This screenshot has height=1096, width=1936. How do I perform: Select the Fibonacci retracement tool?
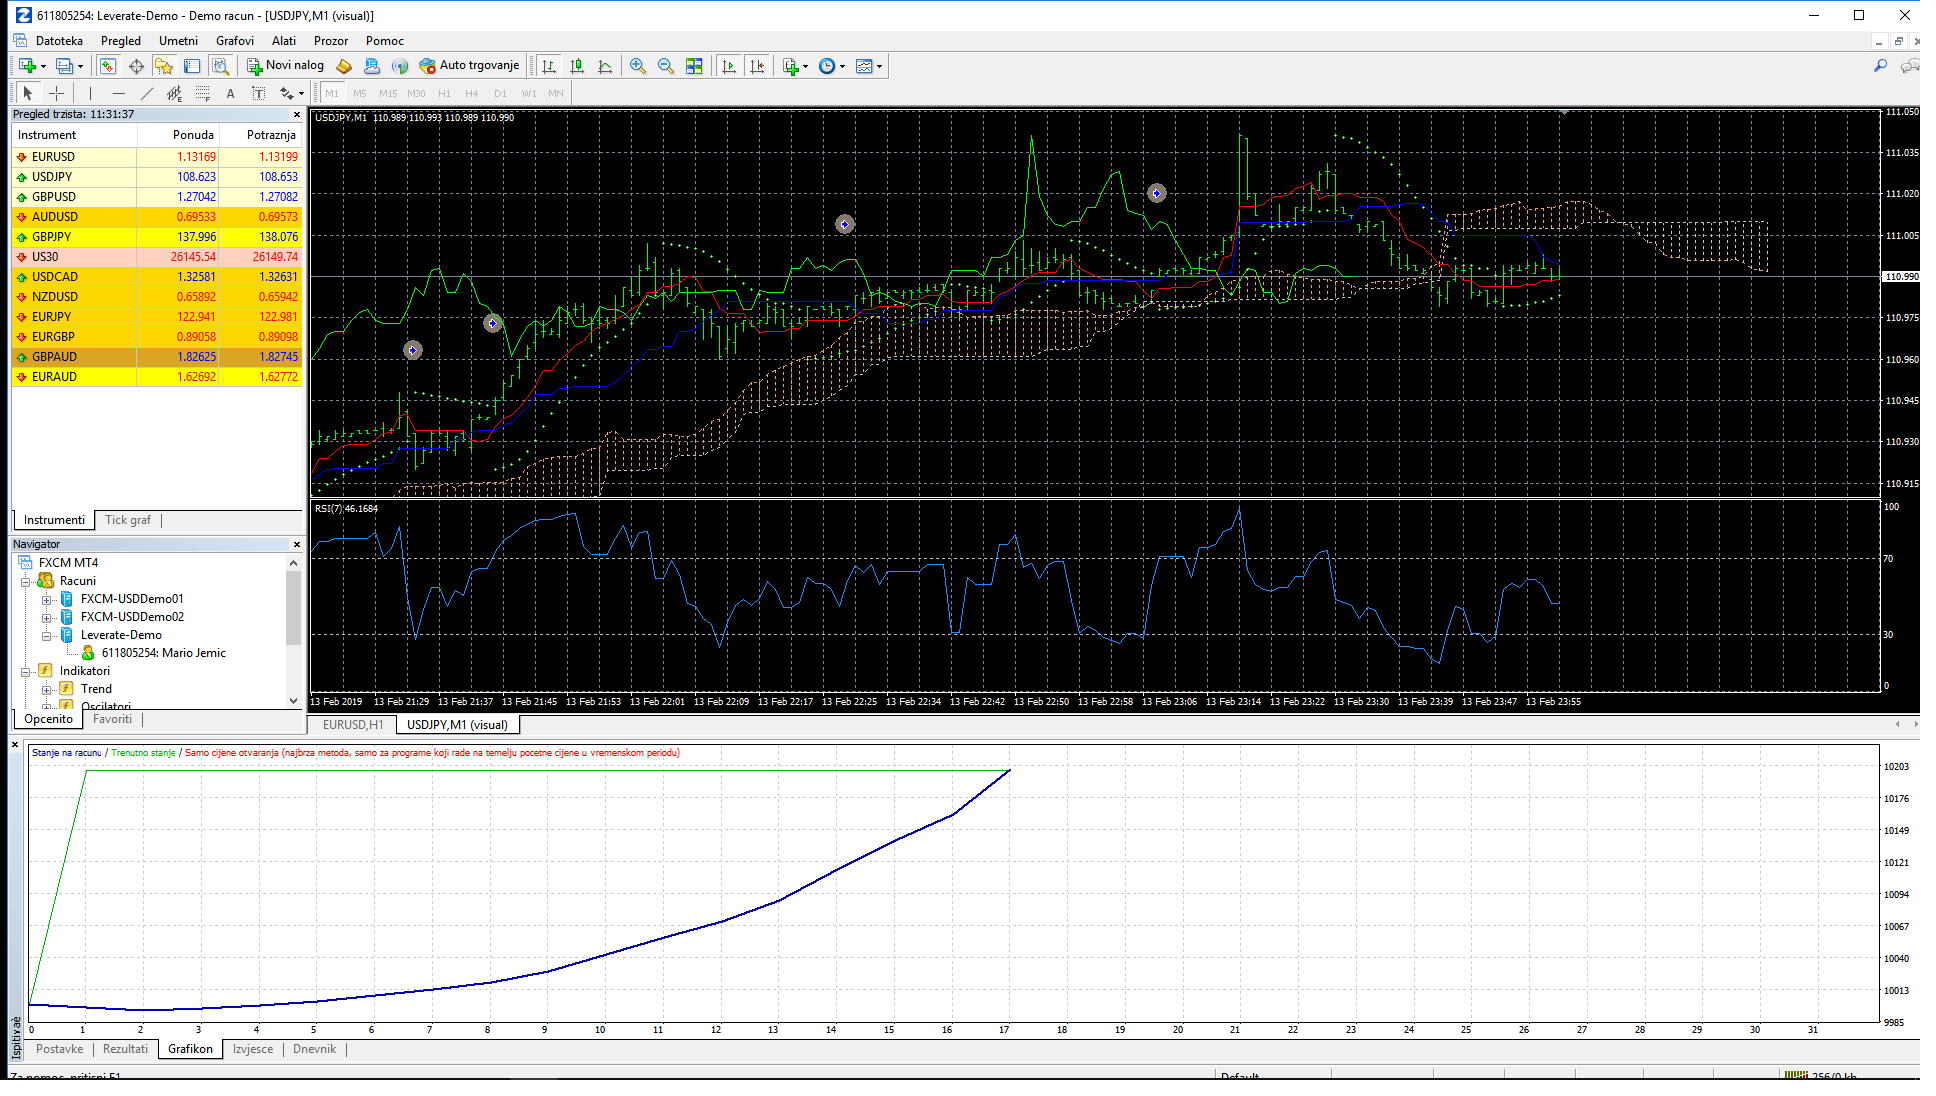(x=203, y=93)
